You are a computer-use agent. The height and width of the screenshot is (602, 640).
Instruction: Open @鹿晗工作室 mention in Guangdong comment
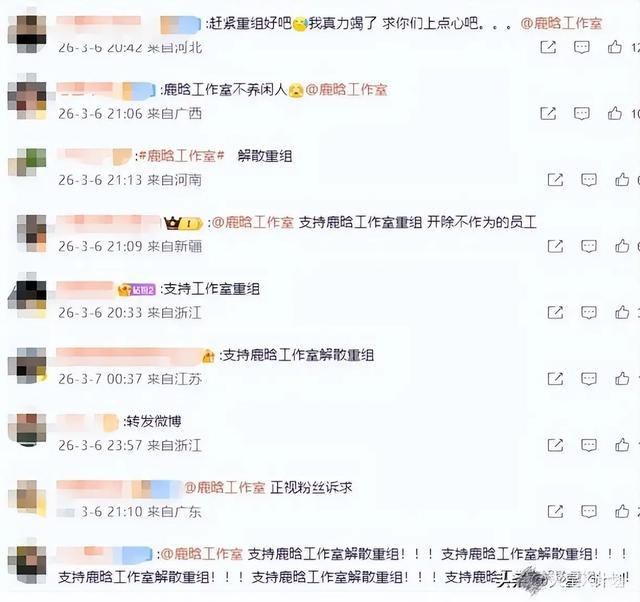point(224,487)
